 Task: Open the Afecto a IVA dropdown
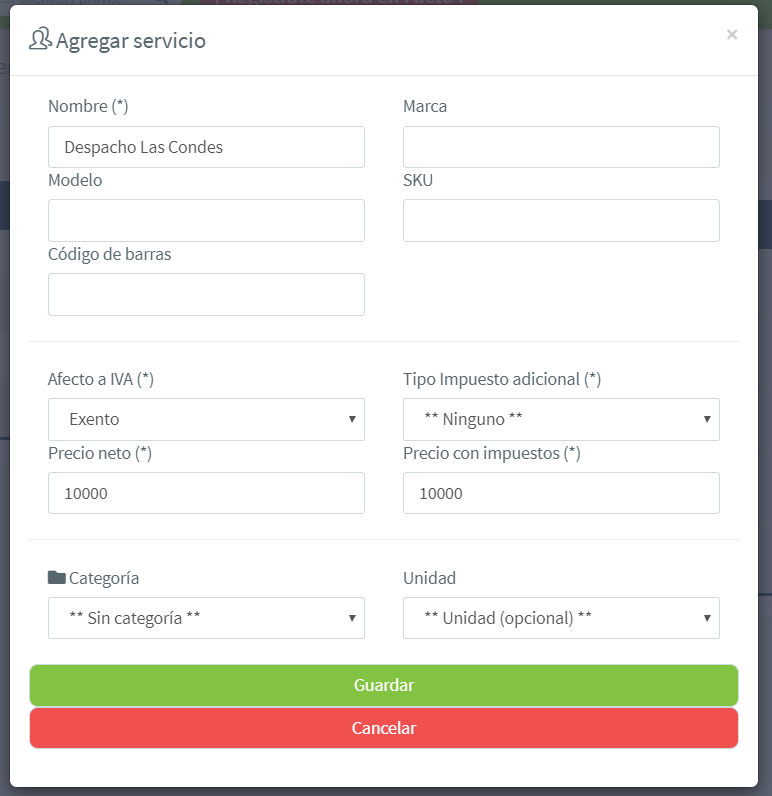point(206,420)
